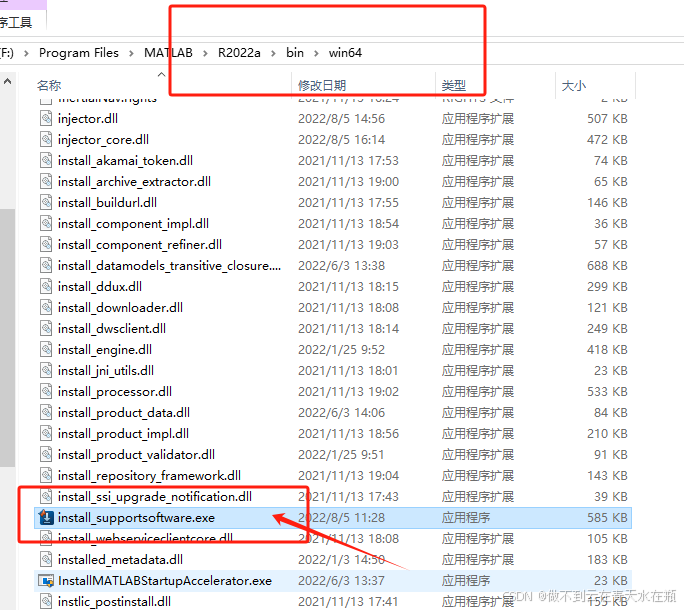Image resolution: width=684 pixels, height=610 pixels.
Task: Expand the chevron after MATLAB breadcrumb
Action: [x=205, y=53]
